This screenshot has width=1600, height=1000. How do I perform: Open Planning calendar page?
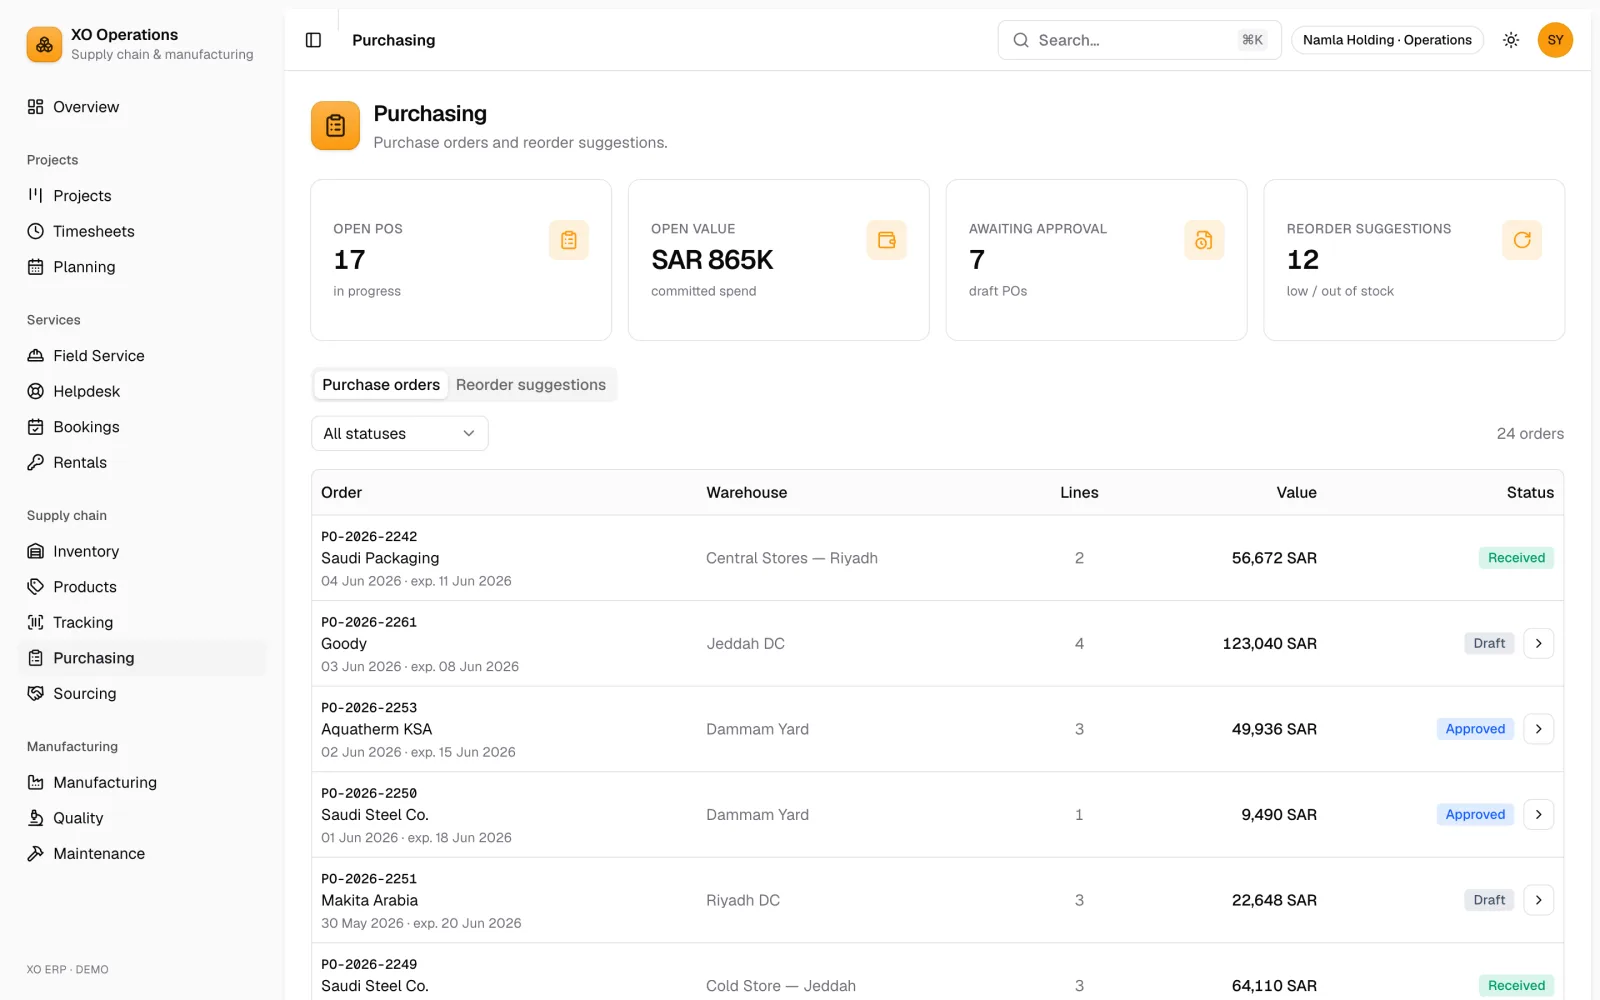coord(143,267)
